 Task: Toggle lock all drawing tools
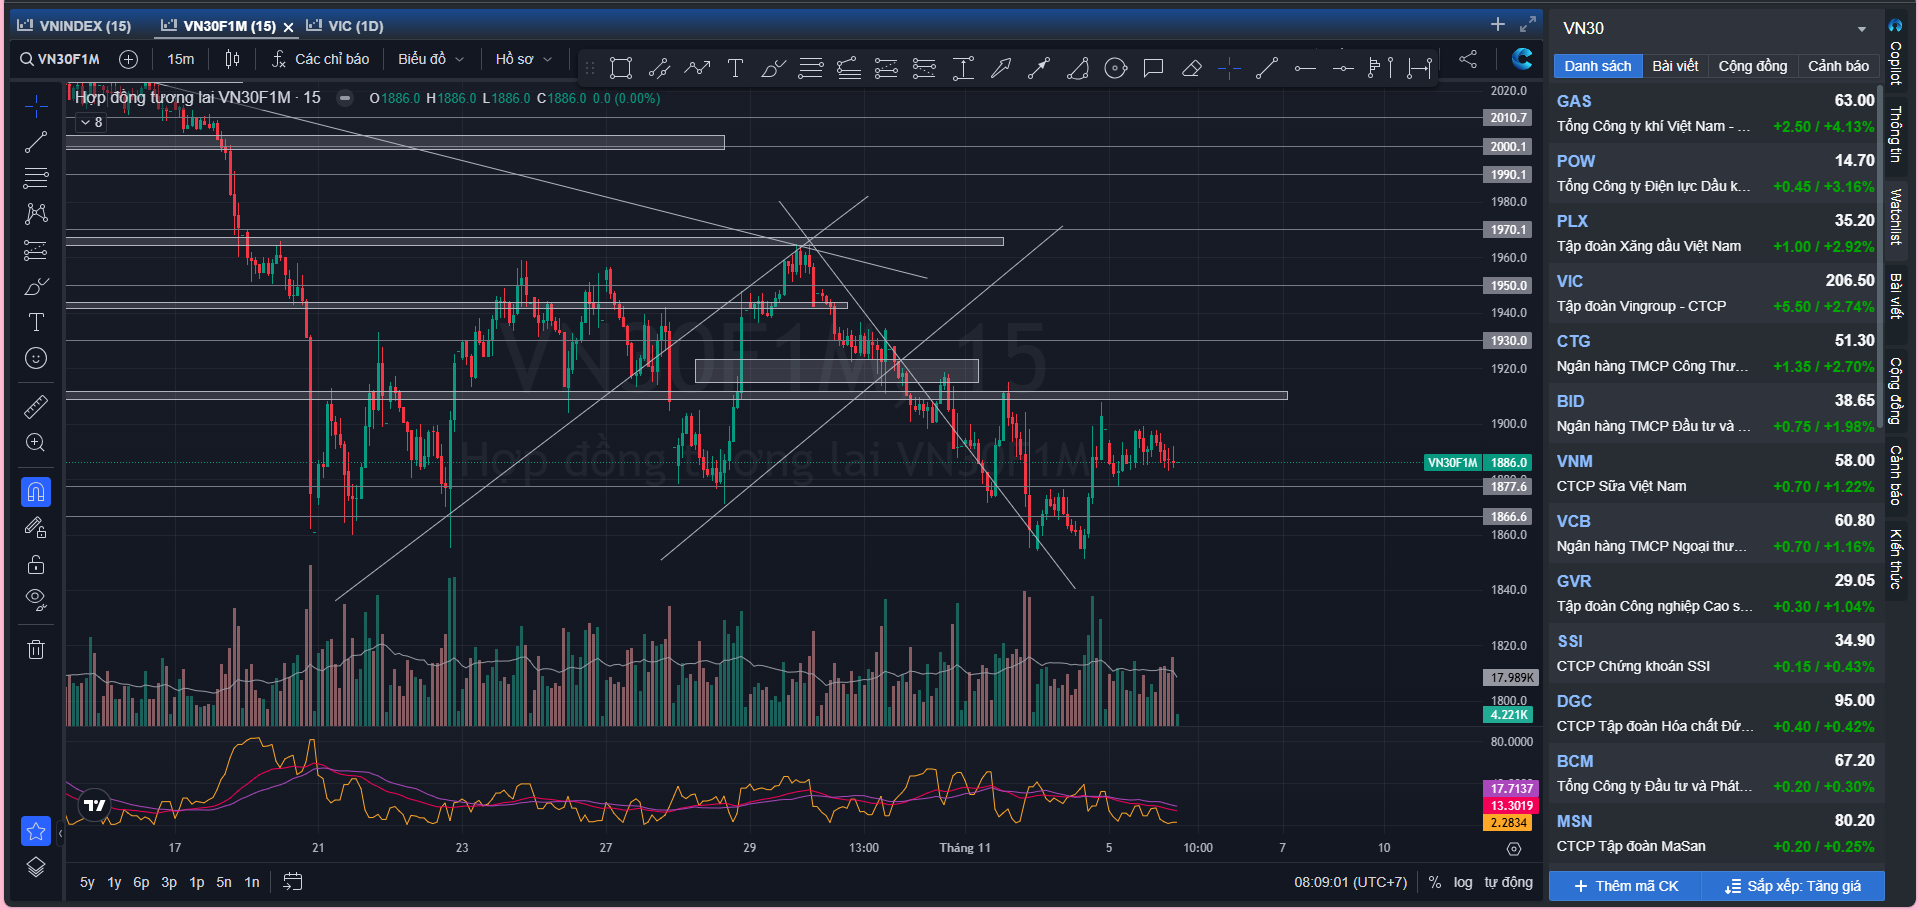tap(36, 564)
